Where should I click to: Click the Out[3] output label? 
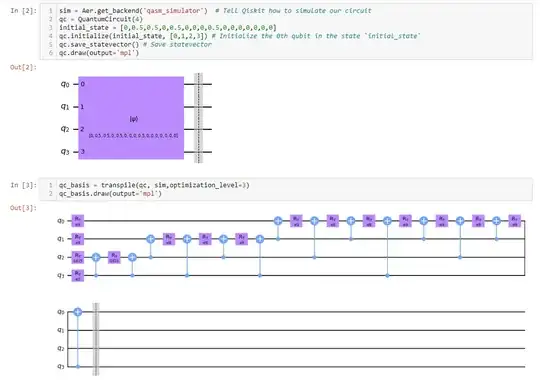pyautogui.click(x=23, y=208)
